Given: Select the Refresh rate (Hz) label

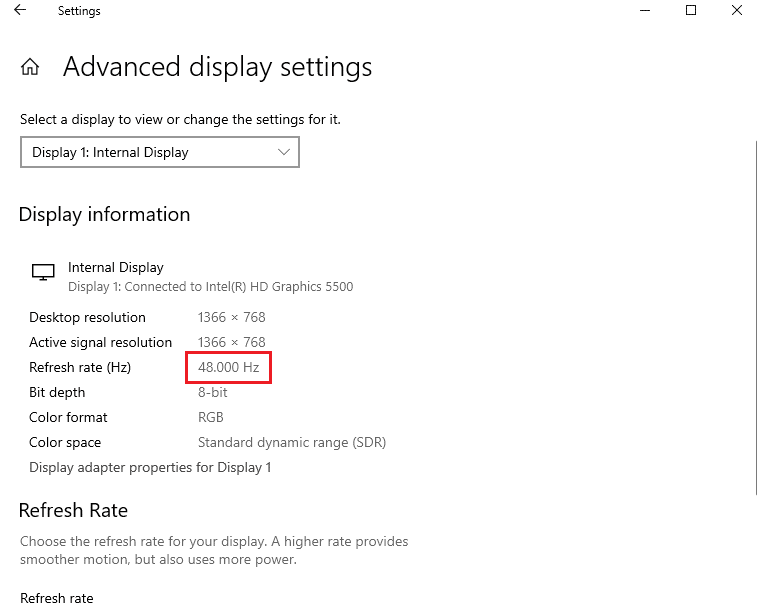Looking at the screenshot, I should coord(80,367).
